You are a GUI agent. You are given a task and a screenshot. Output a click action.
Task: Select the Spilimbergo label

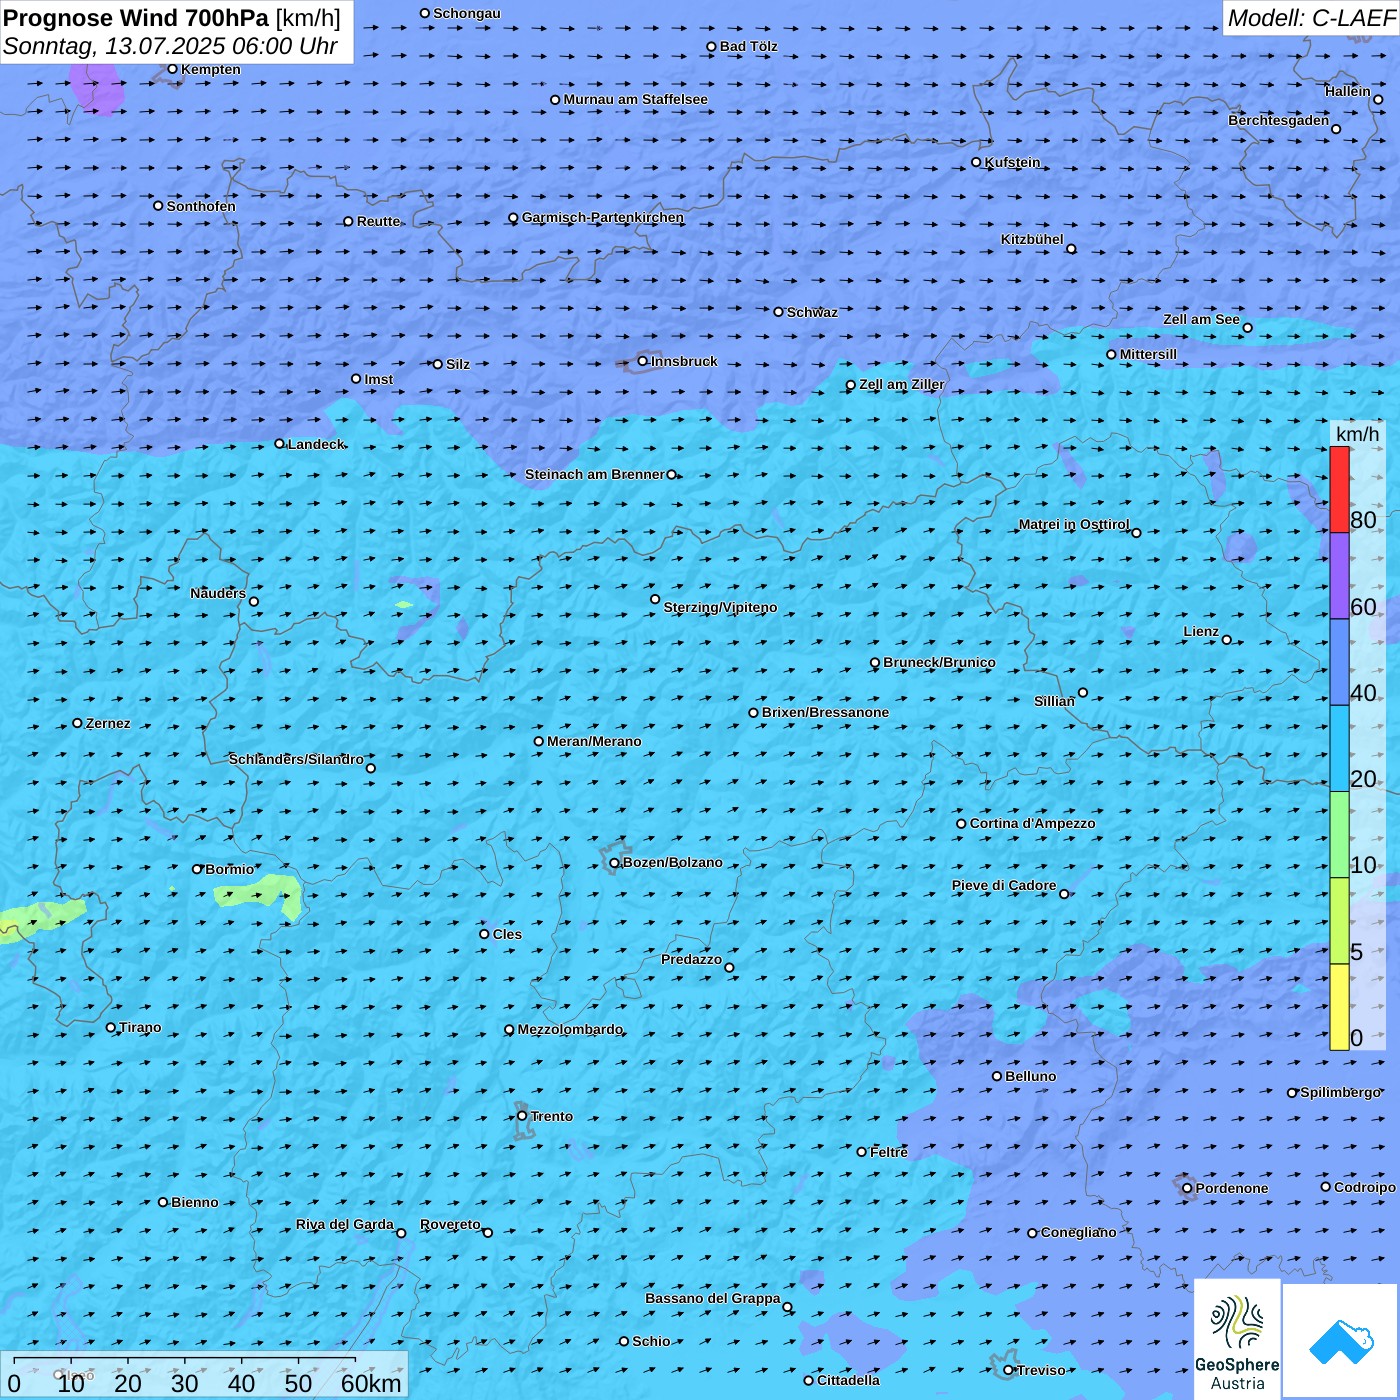[x=1340, y=1092]
